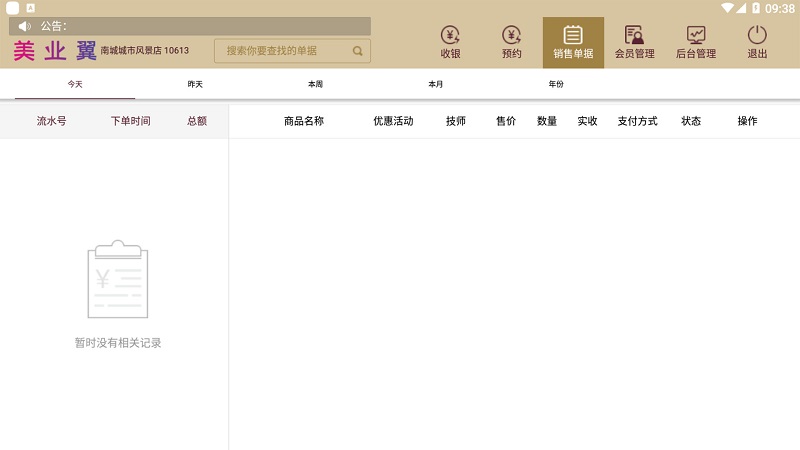Tap the Wi-Fi status icon
Screen dimensions: 800x450
pos(727,8)
